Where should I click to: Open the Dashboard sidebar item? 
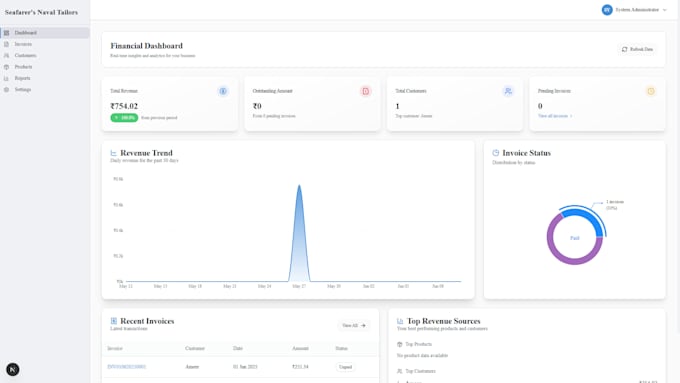tap(45, 33)
